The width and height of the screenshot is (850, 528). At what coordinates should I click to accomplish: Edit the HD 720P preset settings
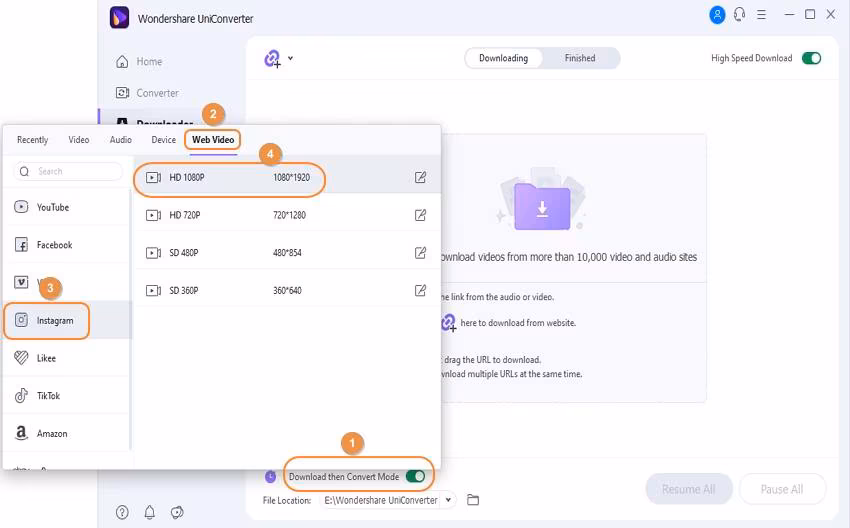[x=420, y=215]
